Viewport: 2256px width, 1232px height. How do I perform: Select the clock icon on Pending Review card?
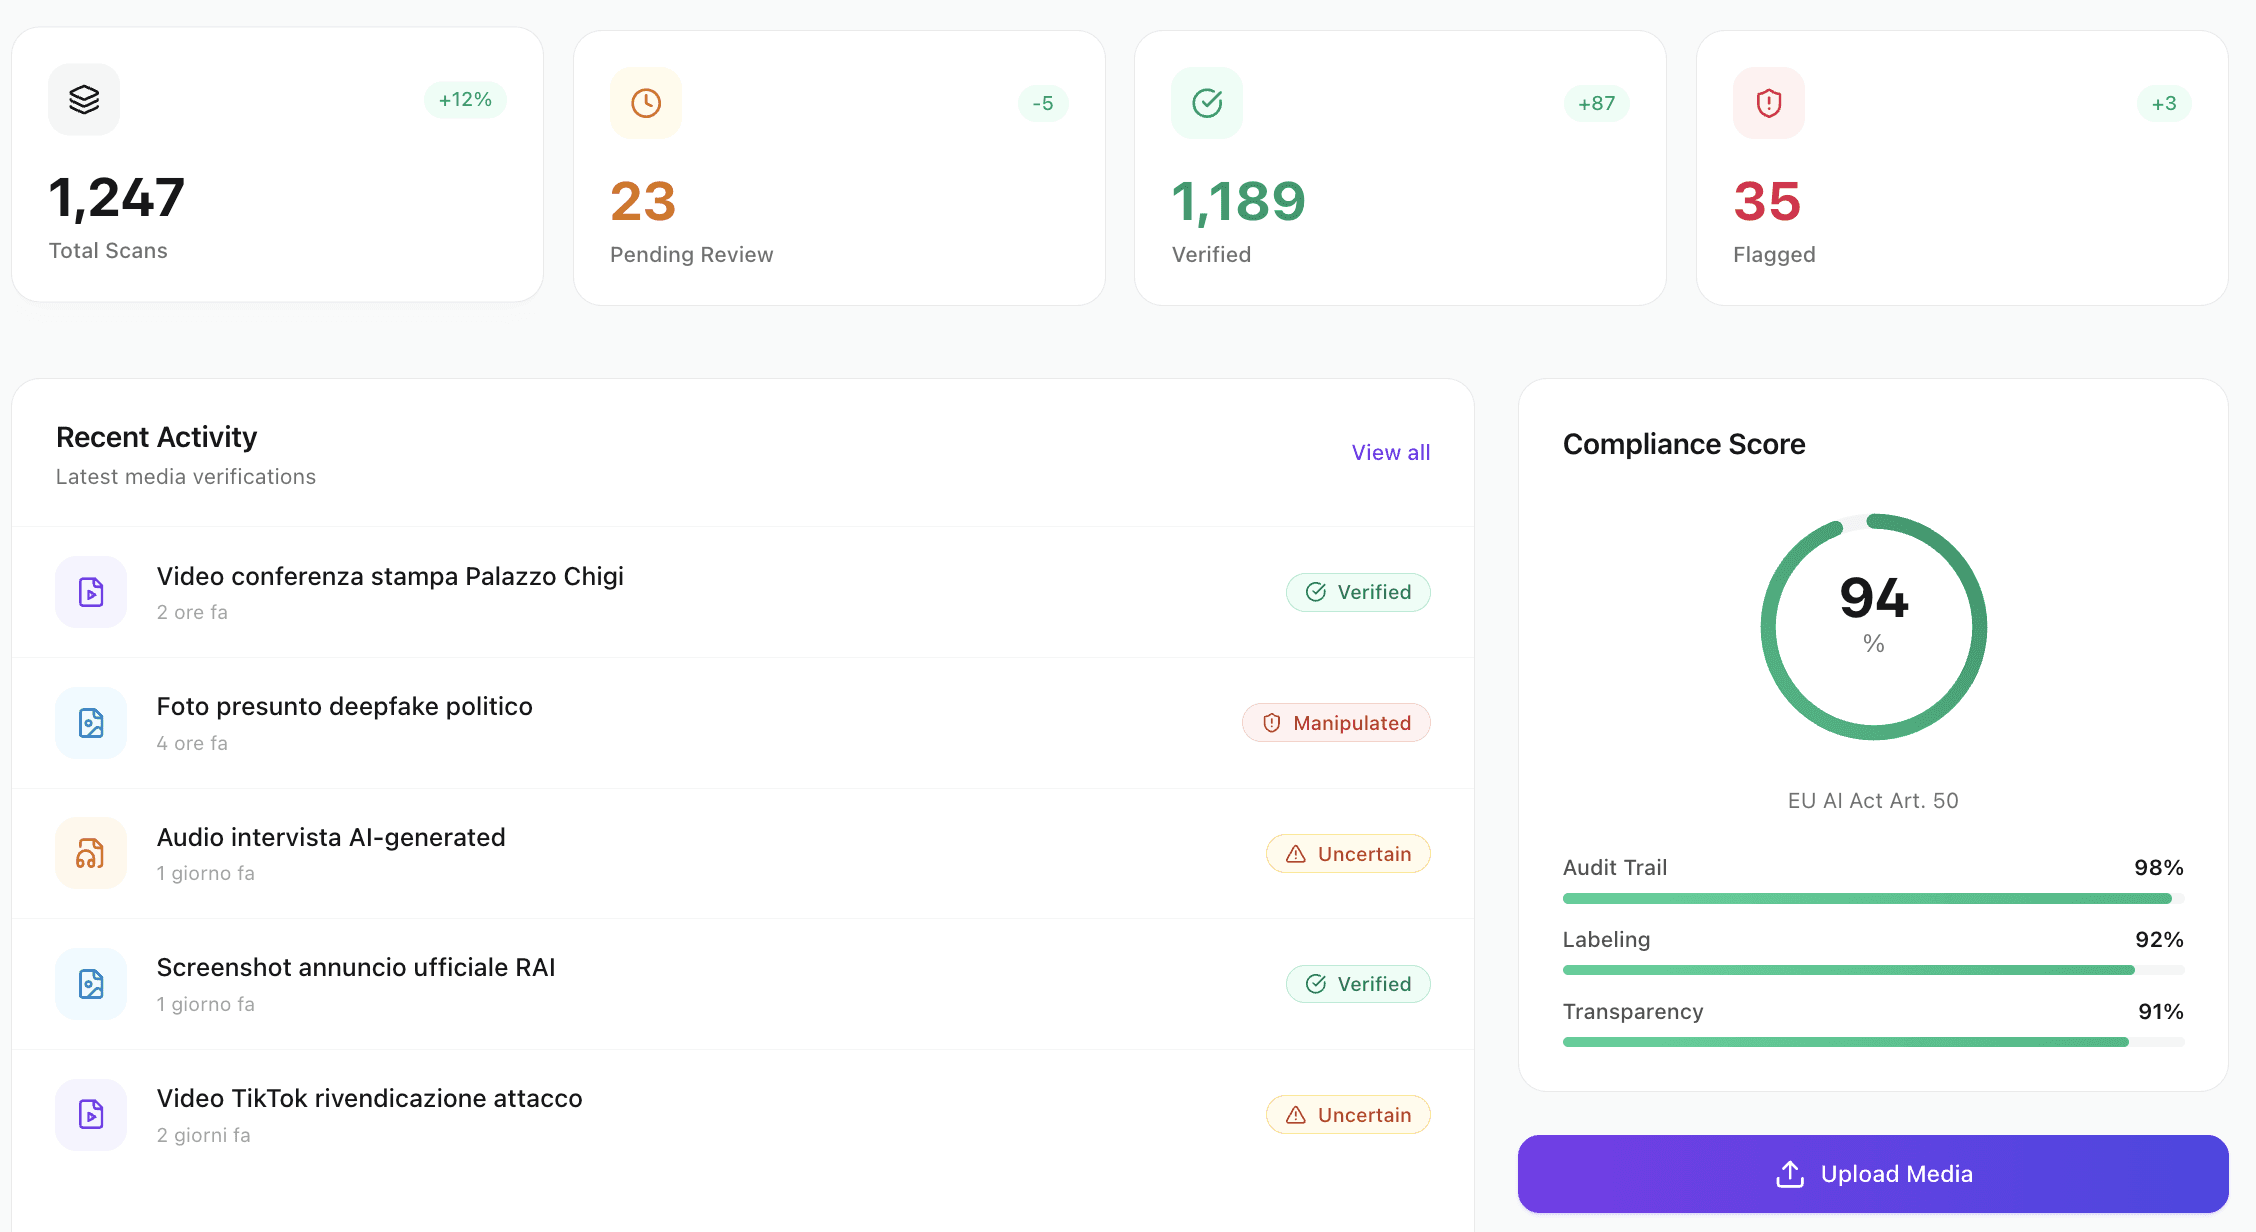tap(645, 101)
